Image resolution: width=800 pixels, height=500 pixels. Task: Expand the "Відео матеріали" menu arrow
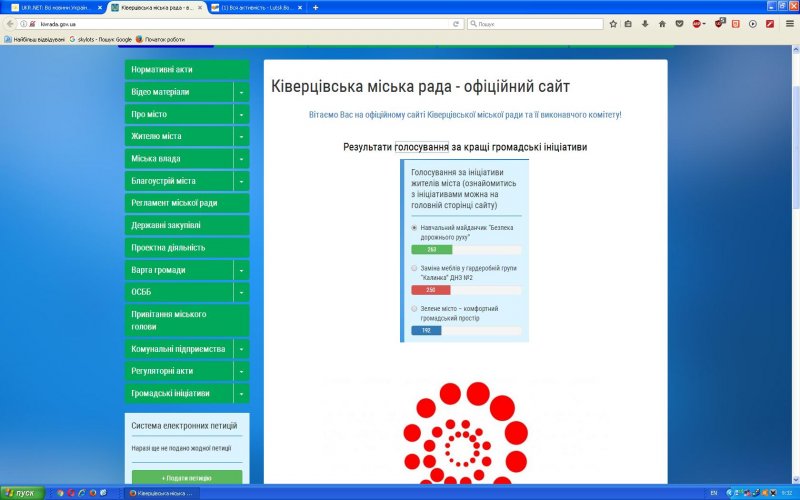[x=241, y=92]
